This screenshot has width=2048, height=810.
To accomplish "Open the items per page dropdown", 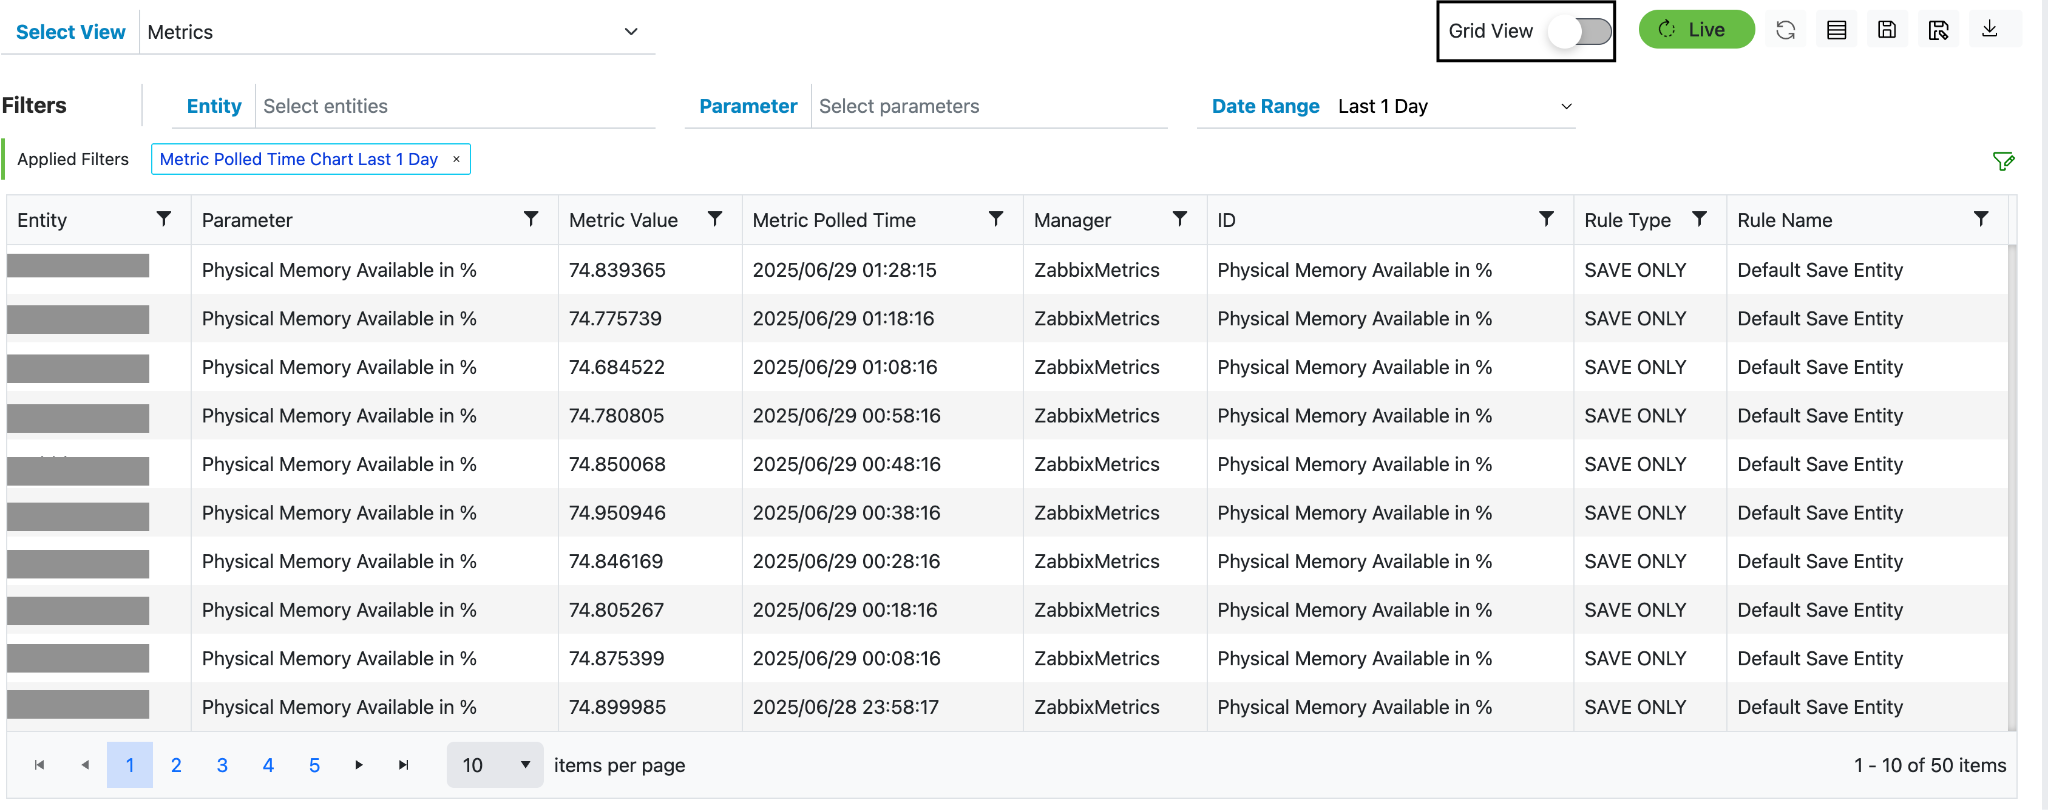I will click(495, 765).
